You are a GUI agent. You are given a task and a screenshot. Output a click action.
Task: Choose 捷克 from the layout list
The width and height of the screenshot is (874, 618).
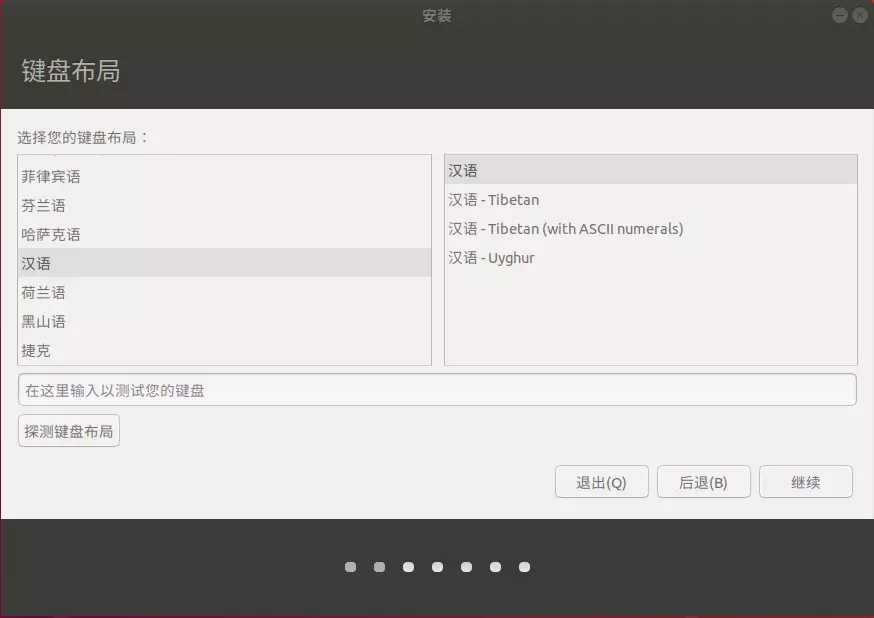pos(36,350)
